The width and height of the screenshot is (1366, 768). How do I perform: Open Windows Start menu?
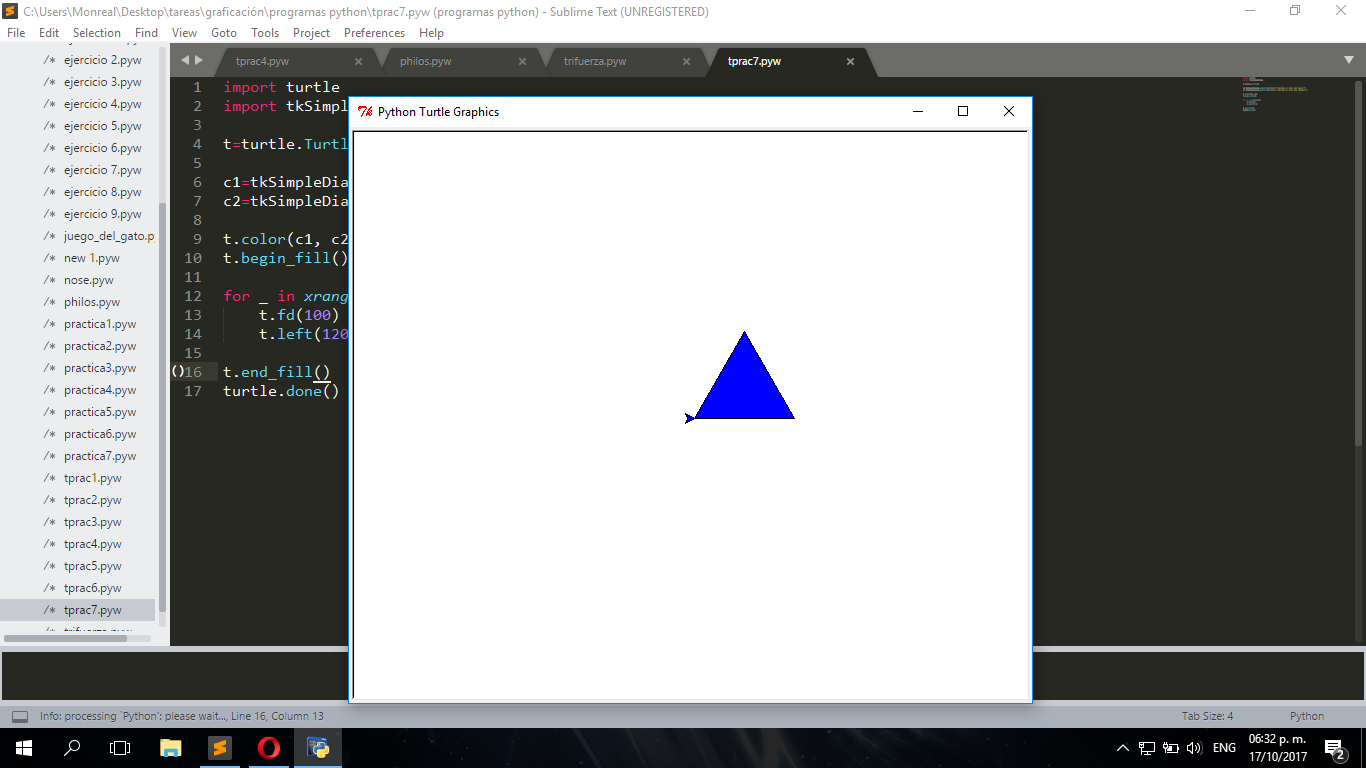pos(23,747)
